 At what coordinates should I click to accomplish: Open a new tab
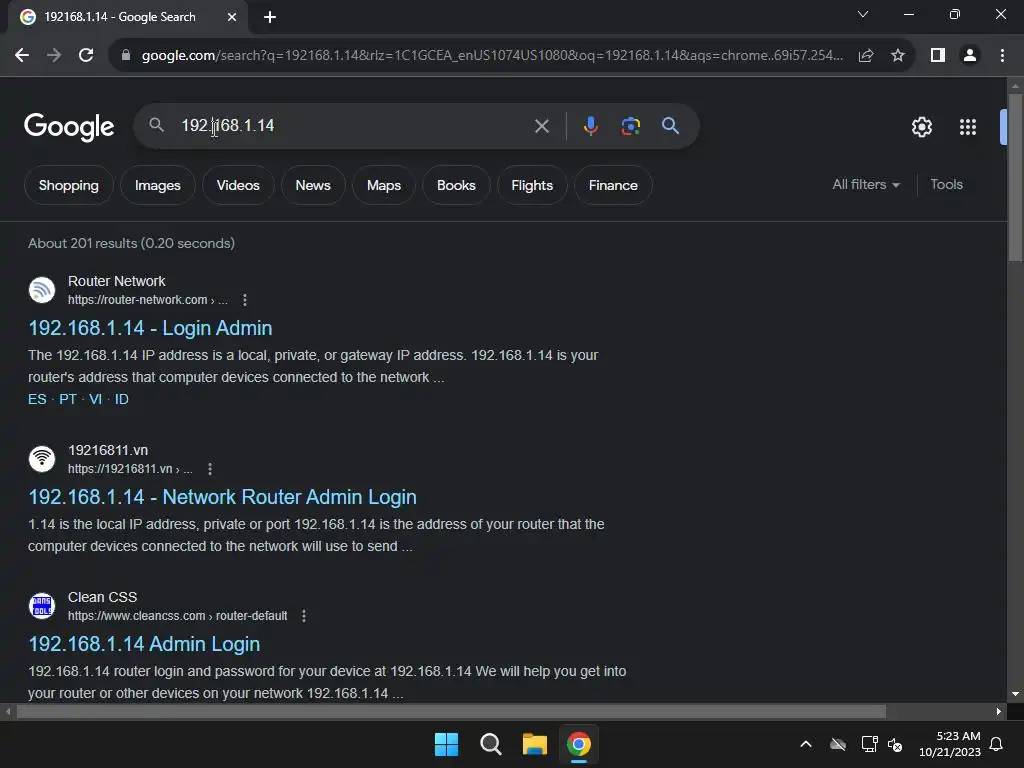270,17
